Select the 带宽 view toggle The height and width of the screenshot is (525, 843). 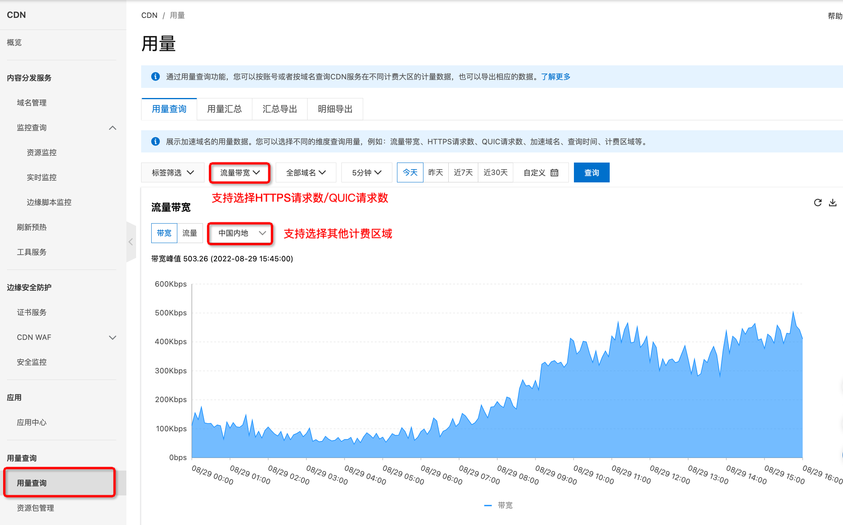click(x=164, y=233)
